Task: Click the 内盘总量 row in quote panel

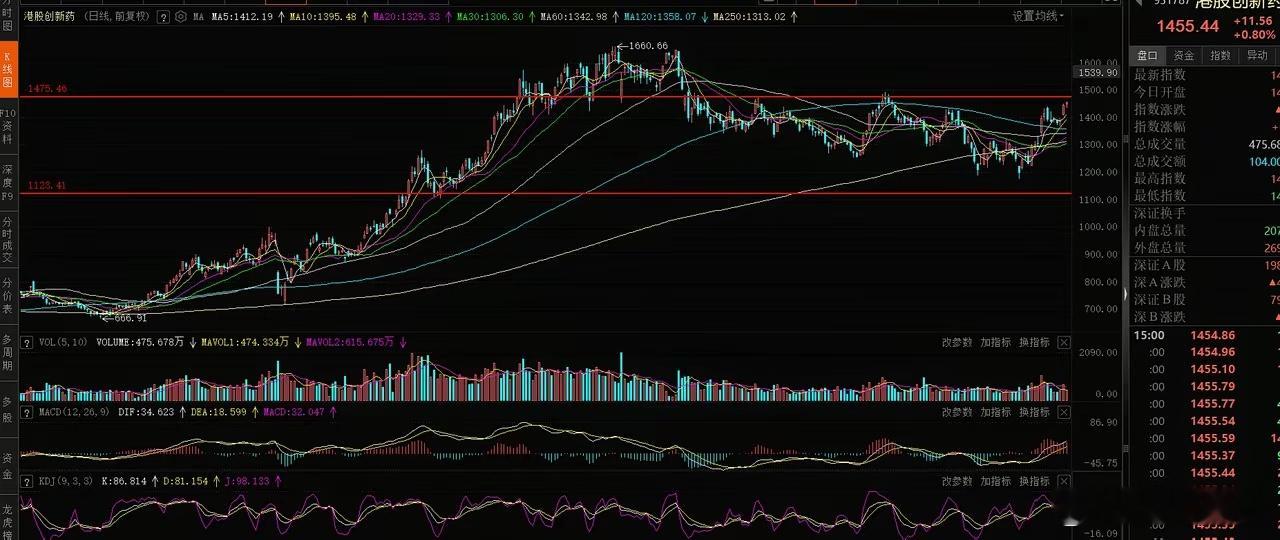Action: click(1204, 230)
